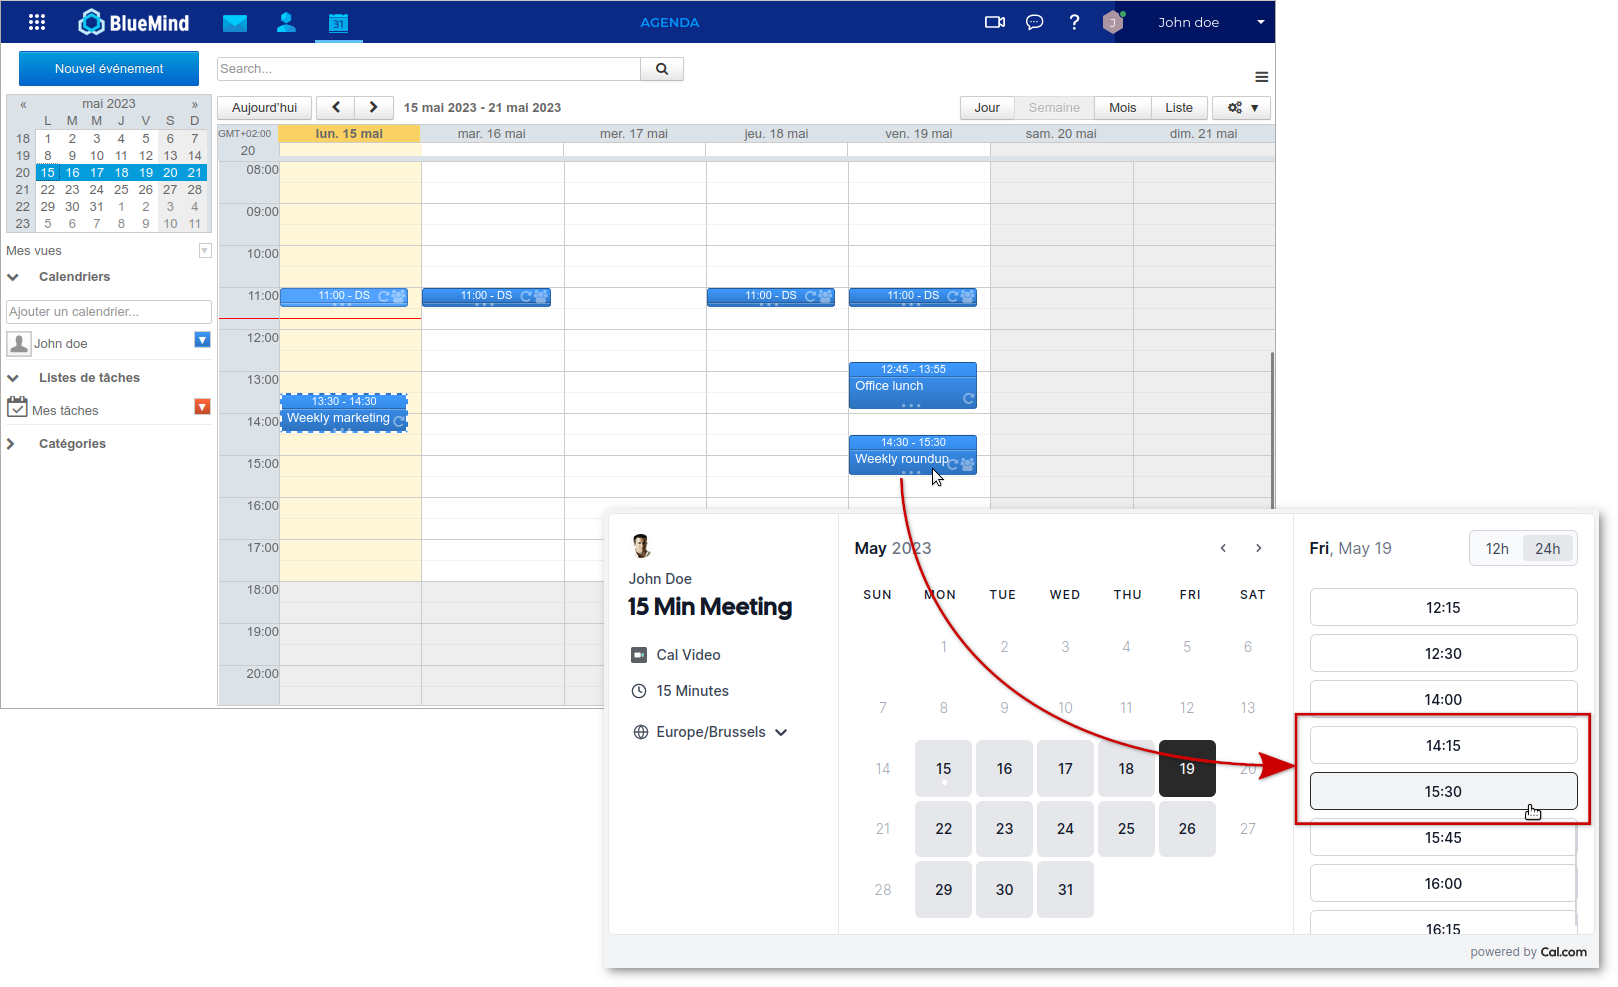Click the apps grid launcher icon
1618x987 pixels.
point(37,22)
